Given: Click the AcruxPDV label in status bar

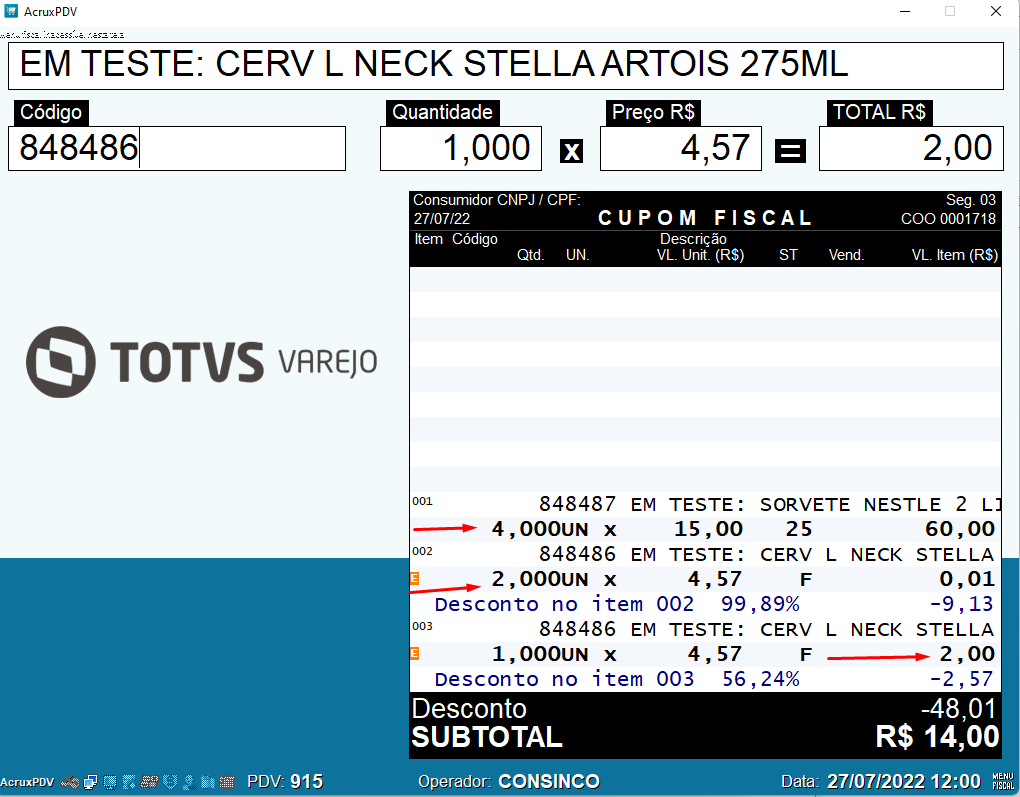Looking at the screenshot, I should (x=27, y=782).
